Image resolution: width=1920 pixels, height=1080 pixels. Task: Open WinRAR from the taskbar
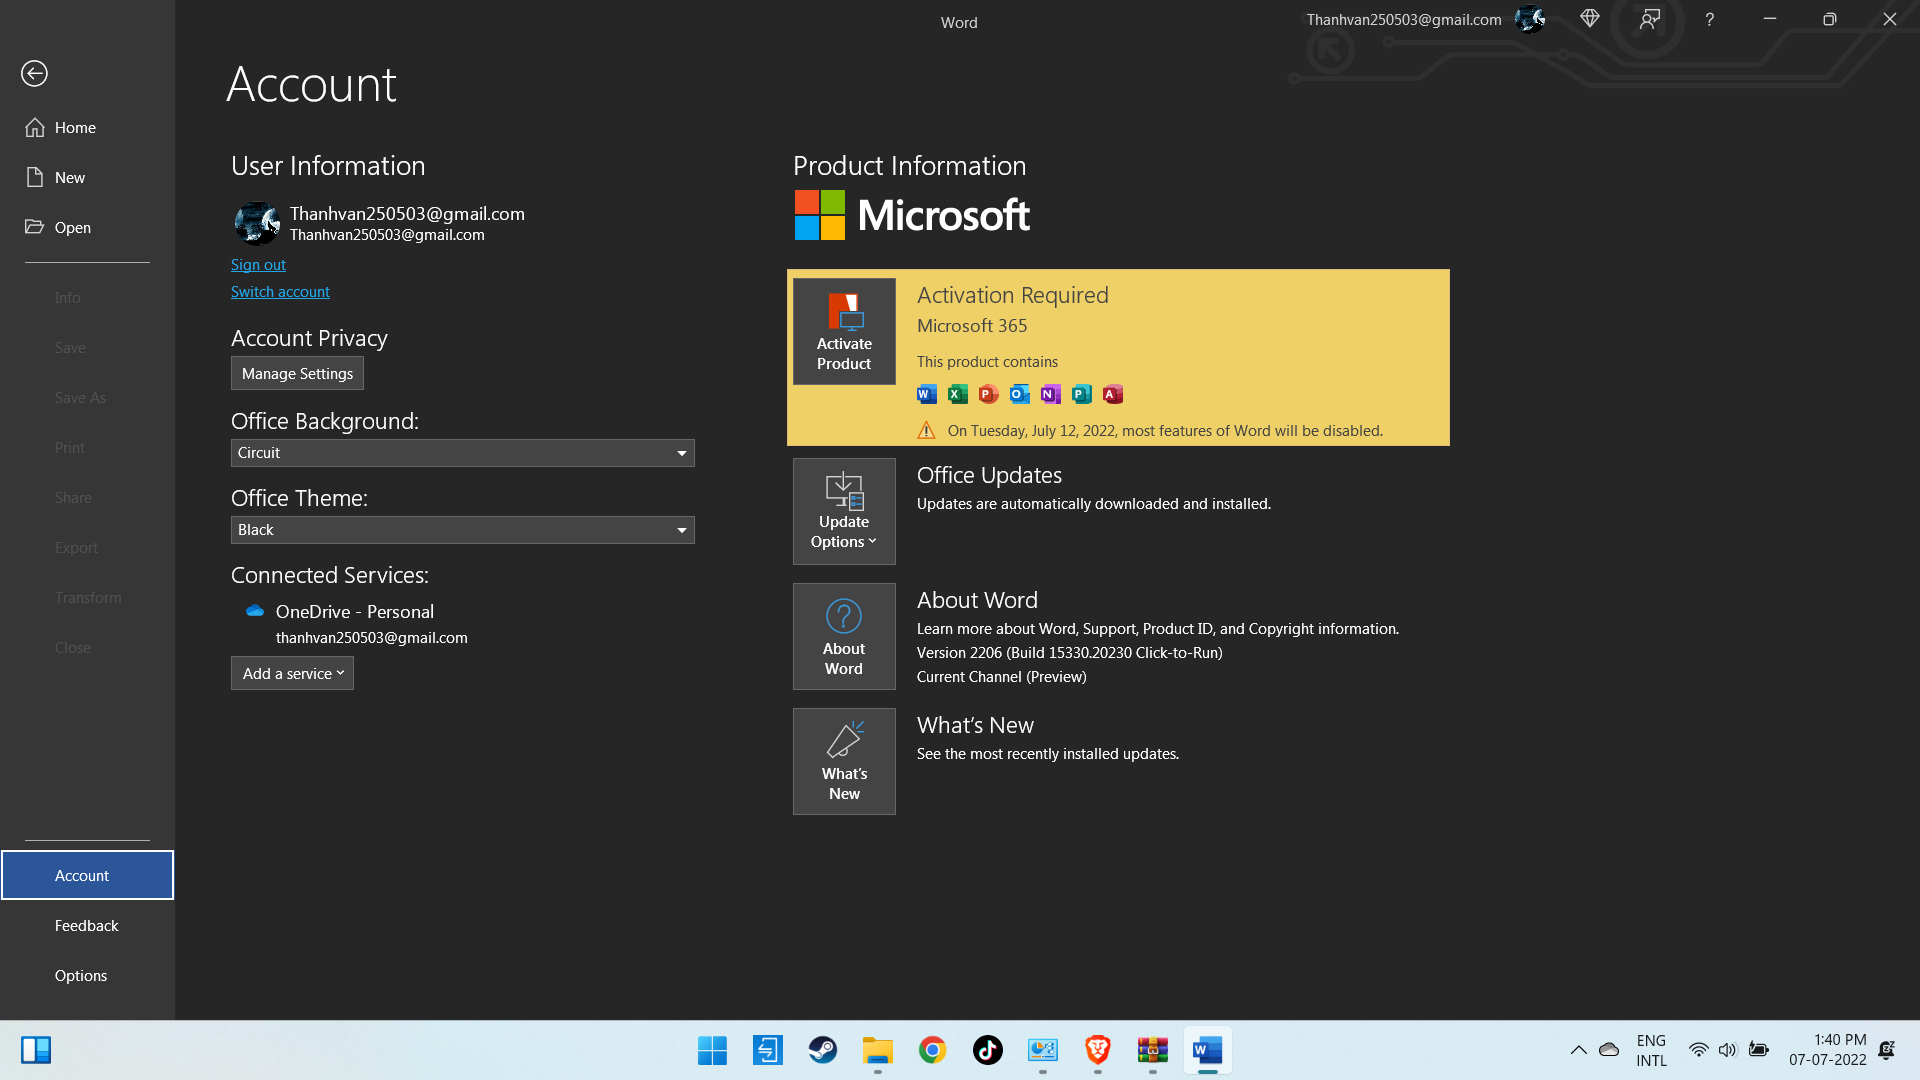[1153, 1050]
